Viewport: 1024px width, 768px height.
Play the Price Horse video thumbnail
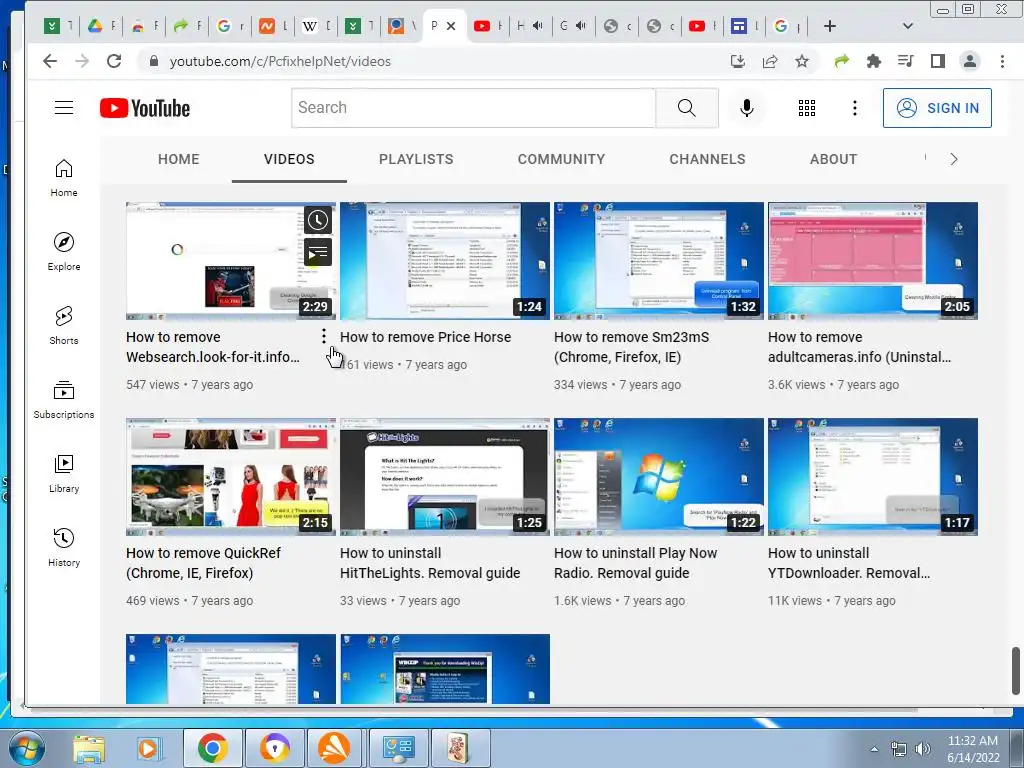(445, 261)
